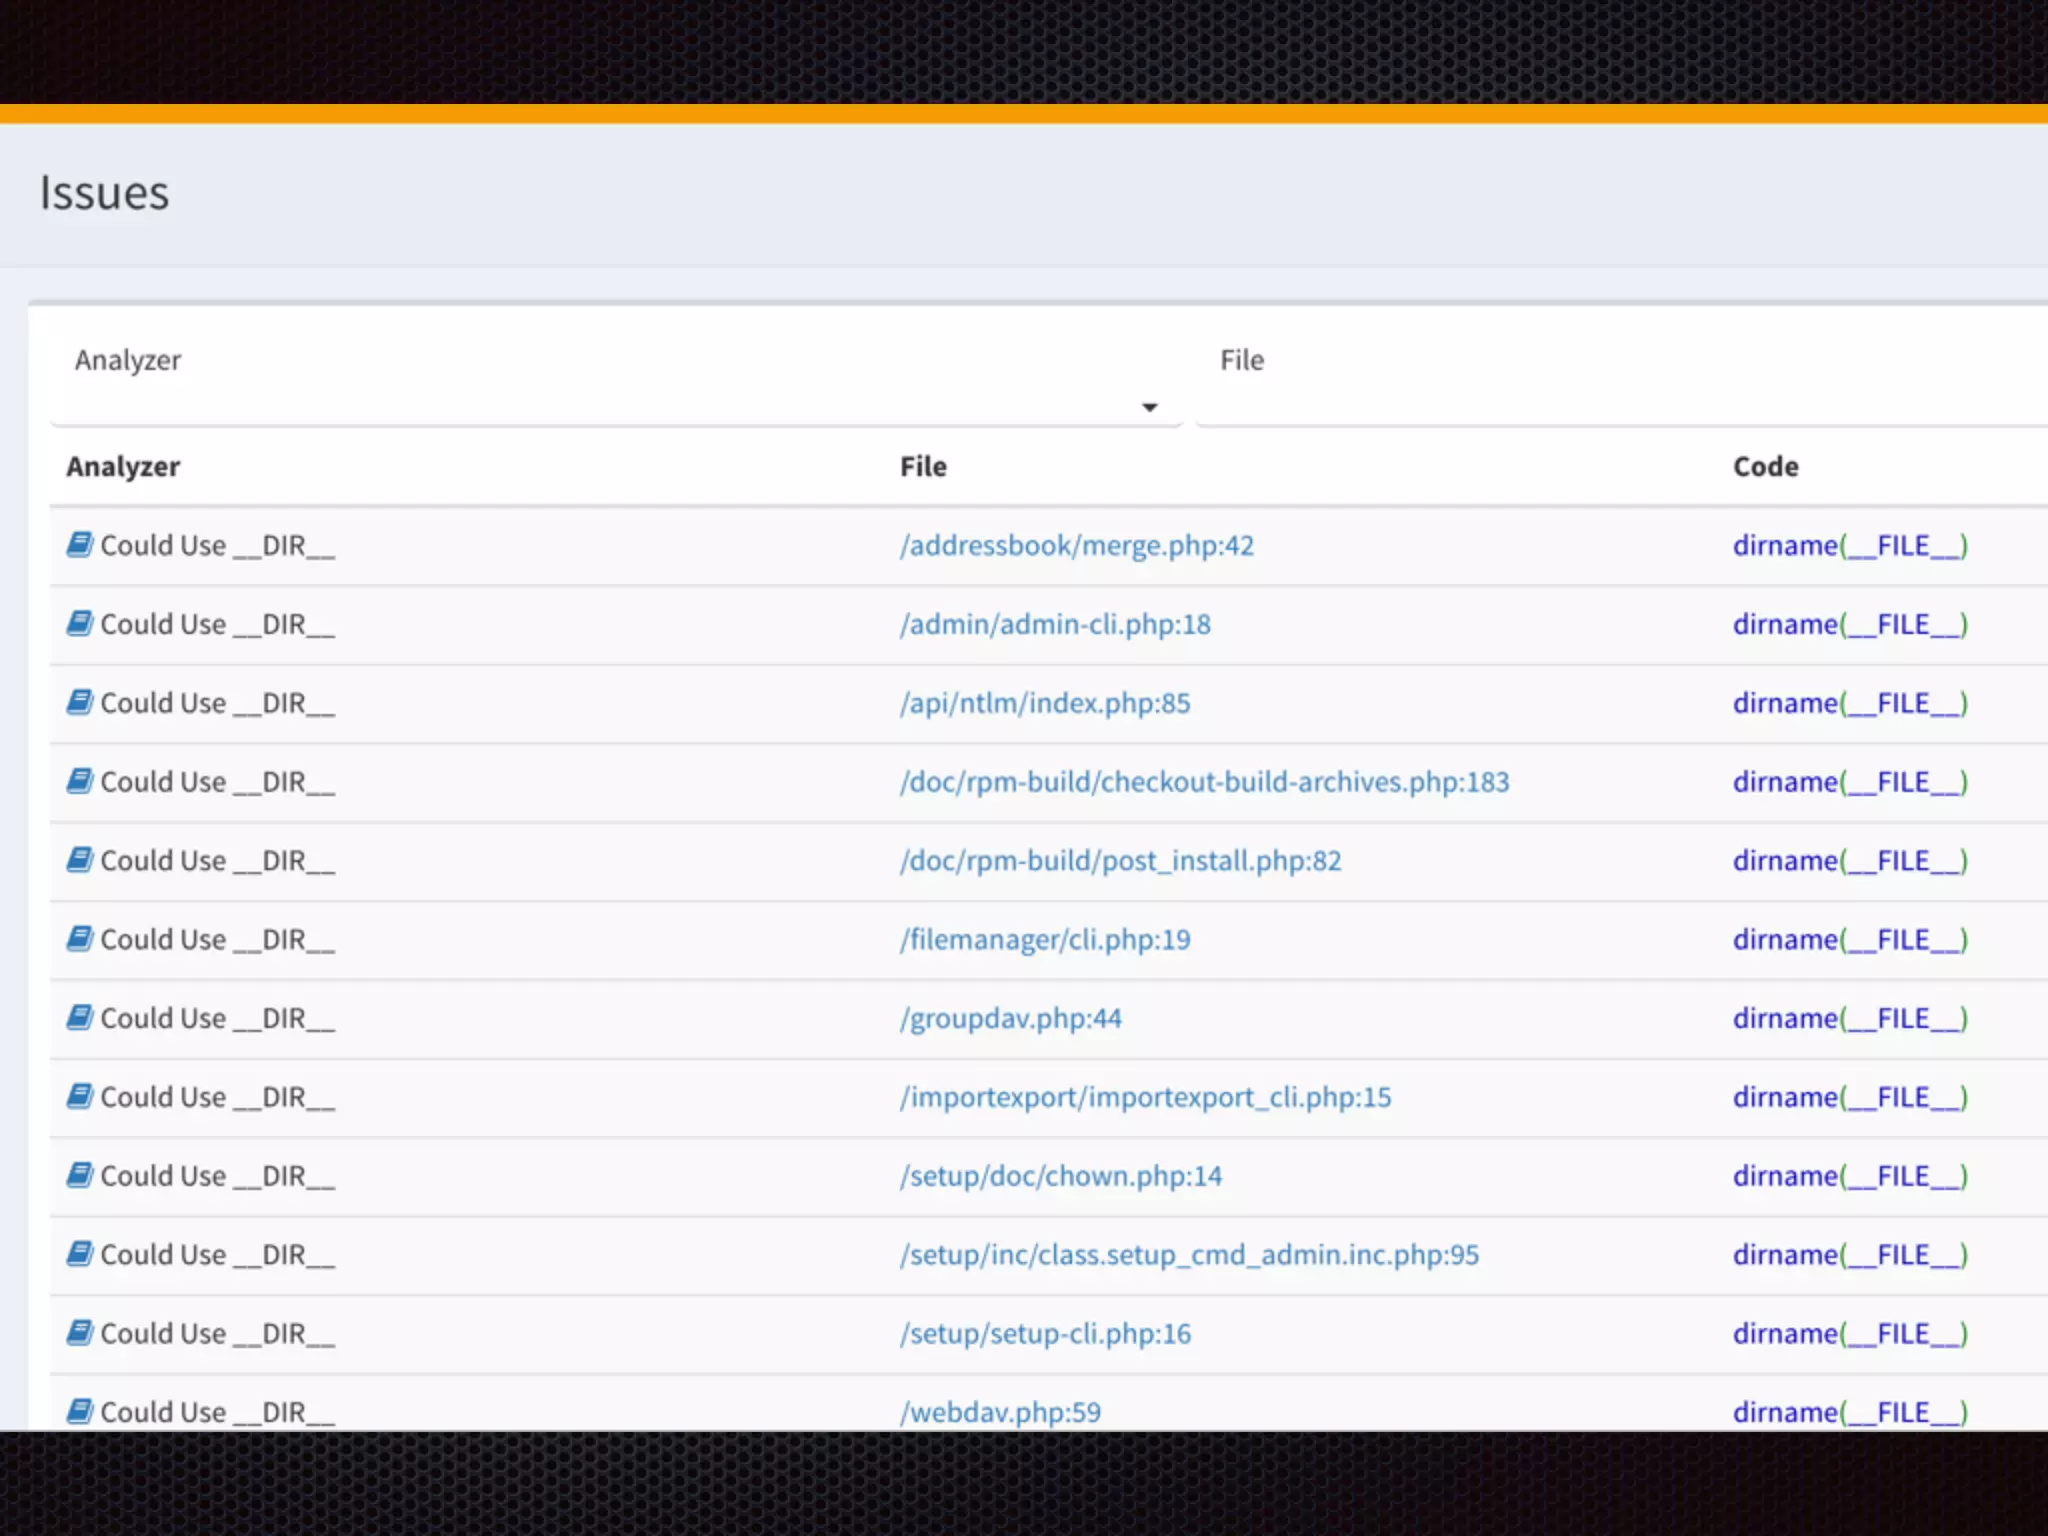Click dirname(__FILE__) code in webdav.php row

coord(1849,1412)
